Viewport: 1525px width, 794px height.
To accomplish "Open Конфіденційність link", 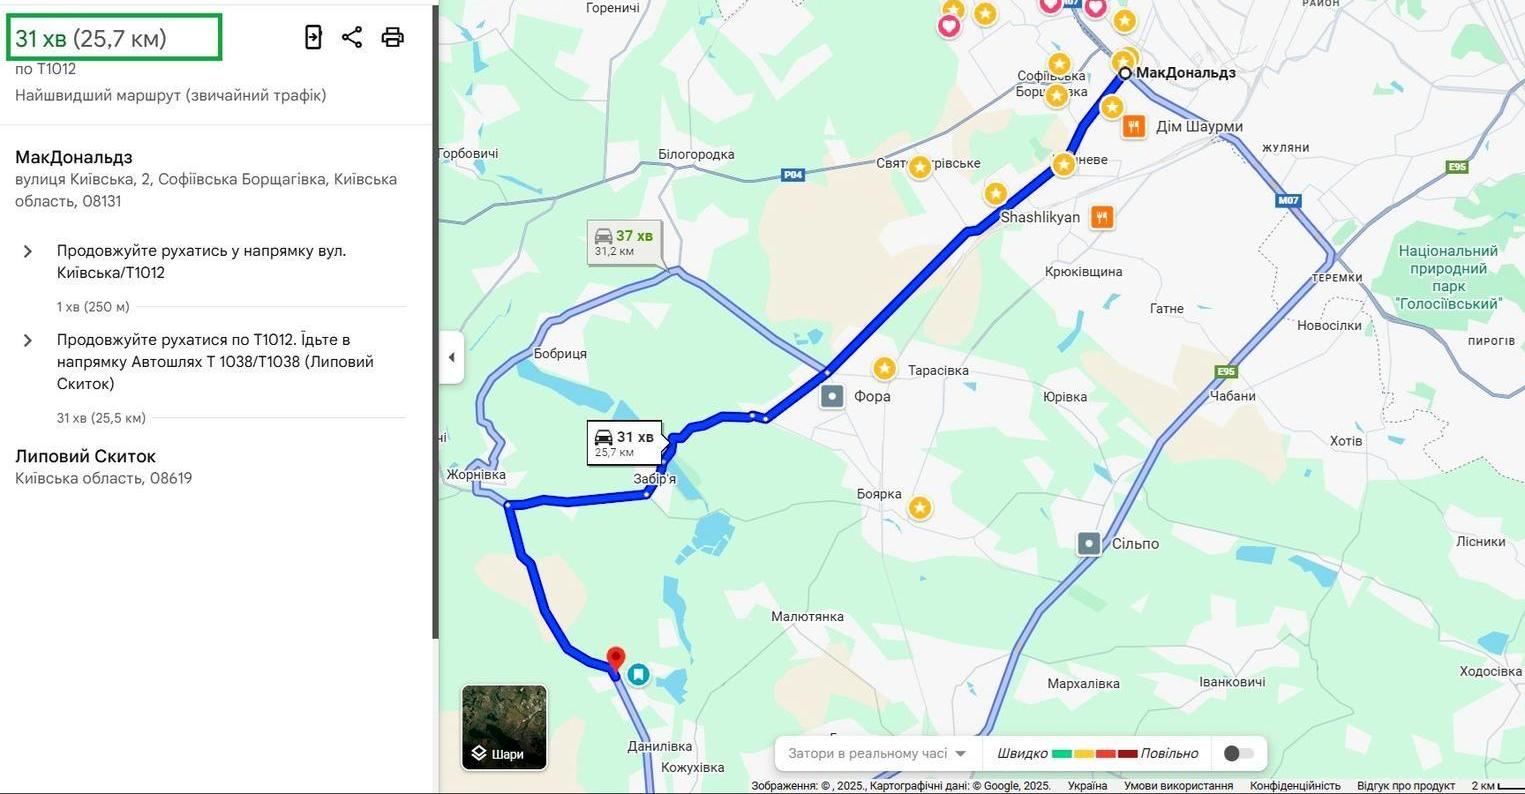I will [1295, 786].
